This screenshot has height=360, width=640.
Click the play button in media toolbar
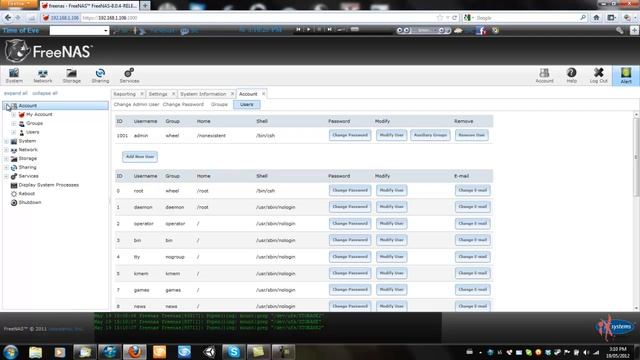pyautogui.click(x=308, y=30)
